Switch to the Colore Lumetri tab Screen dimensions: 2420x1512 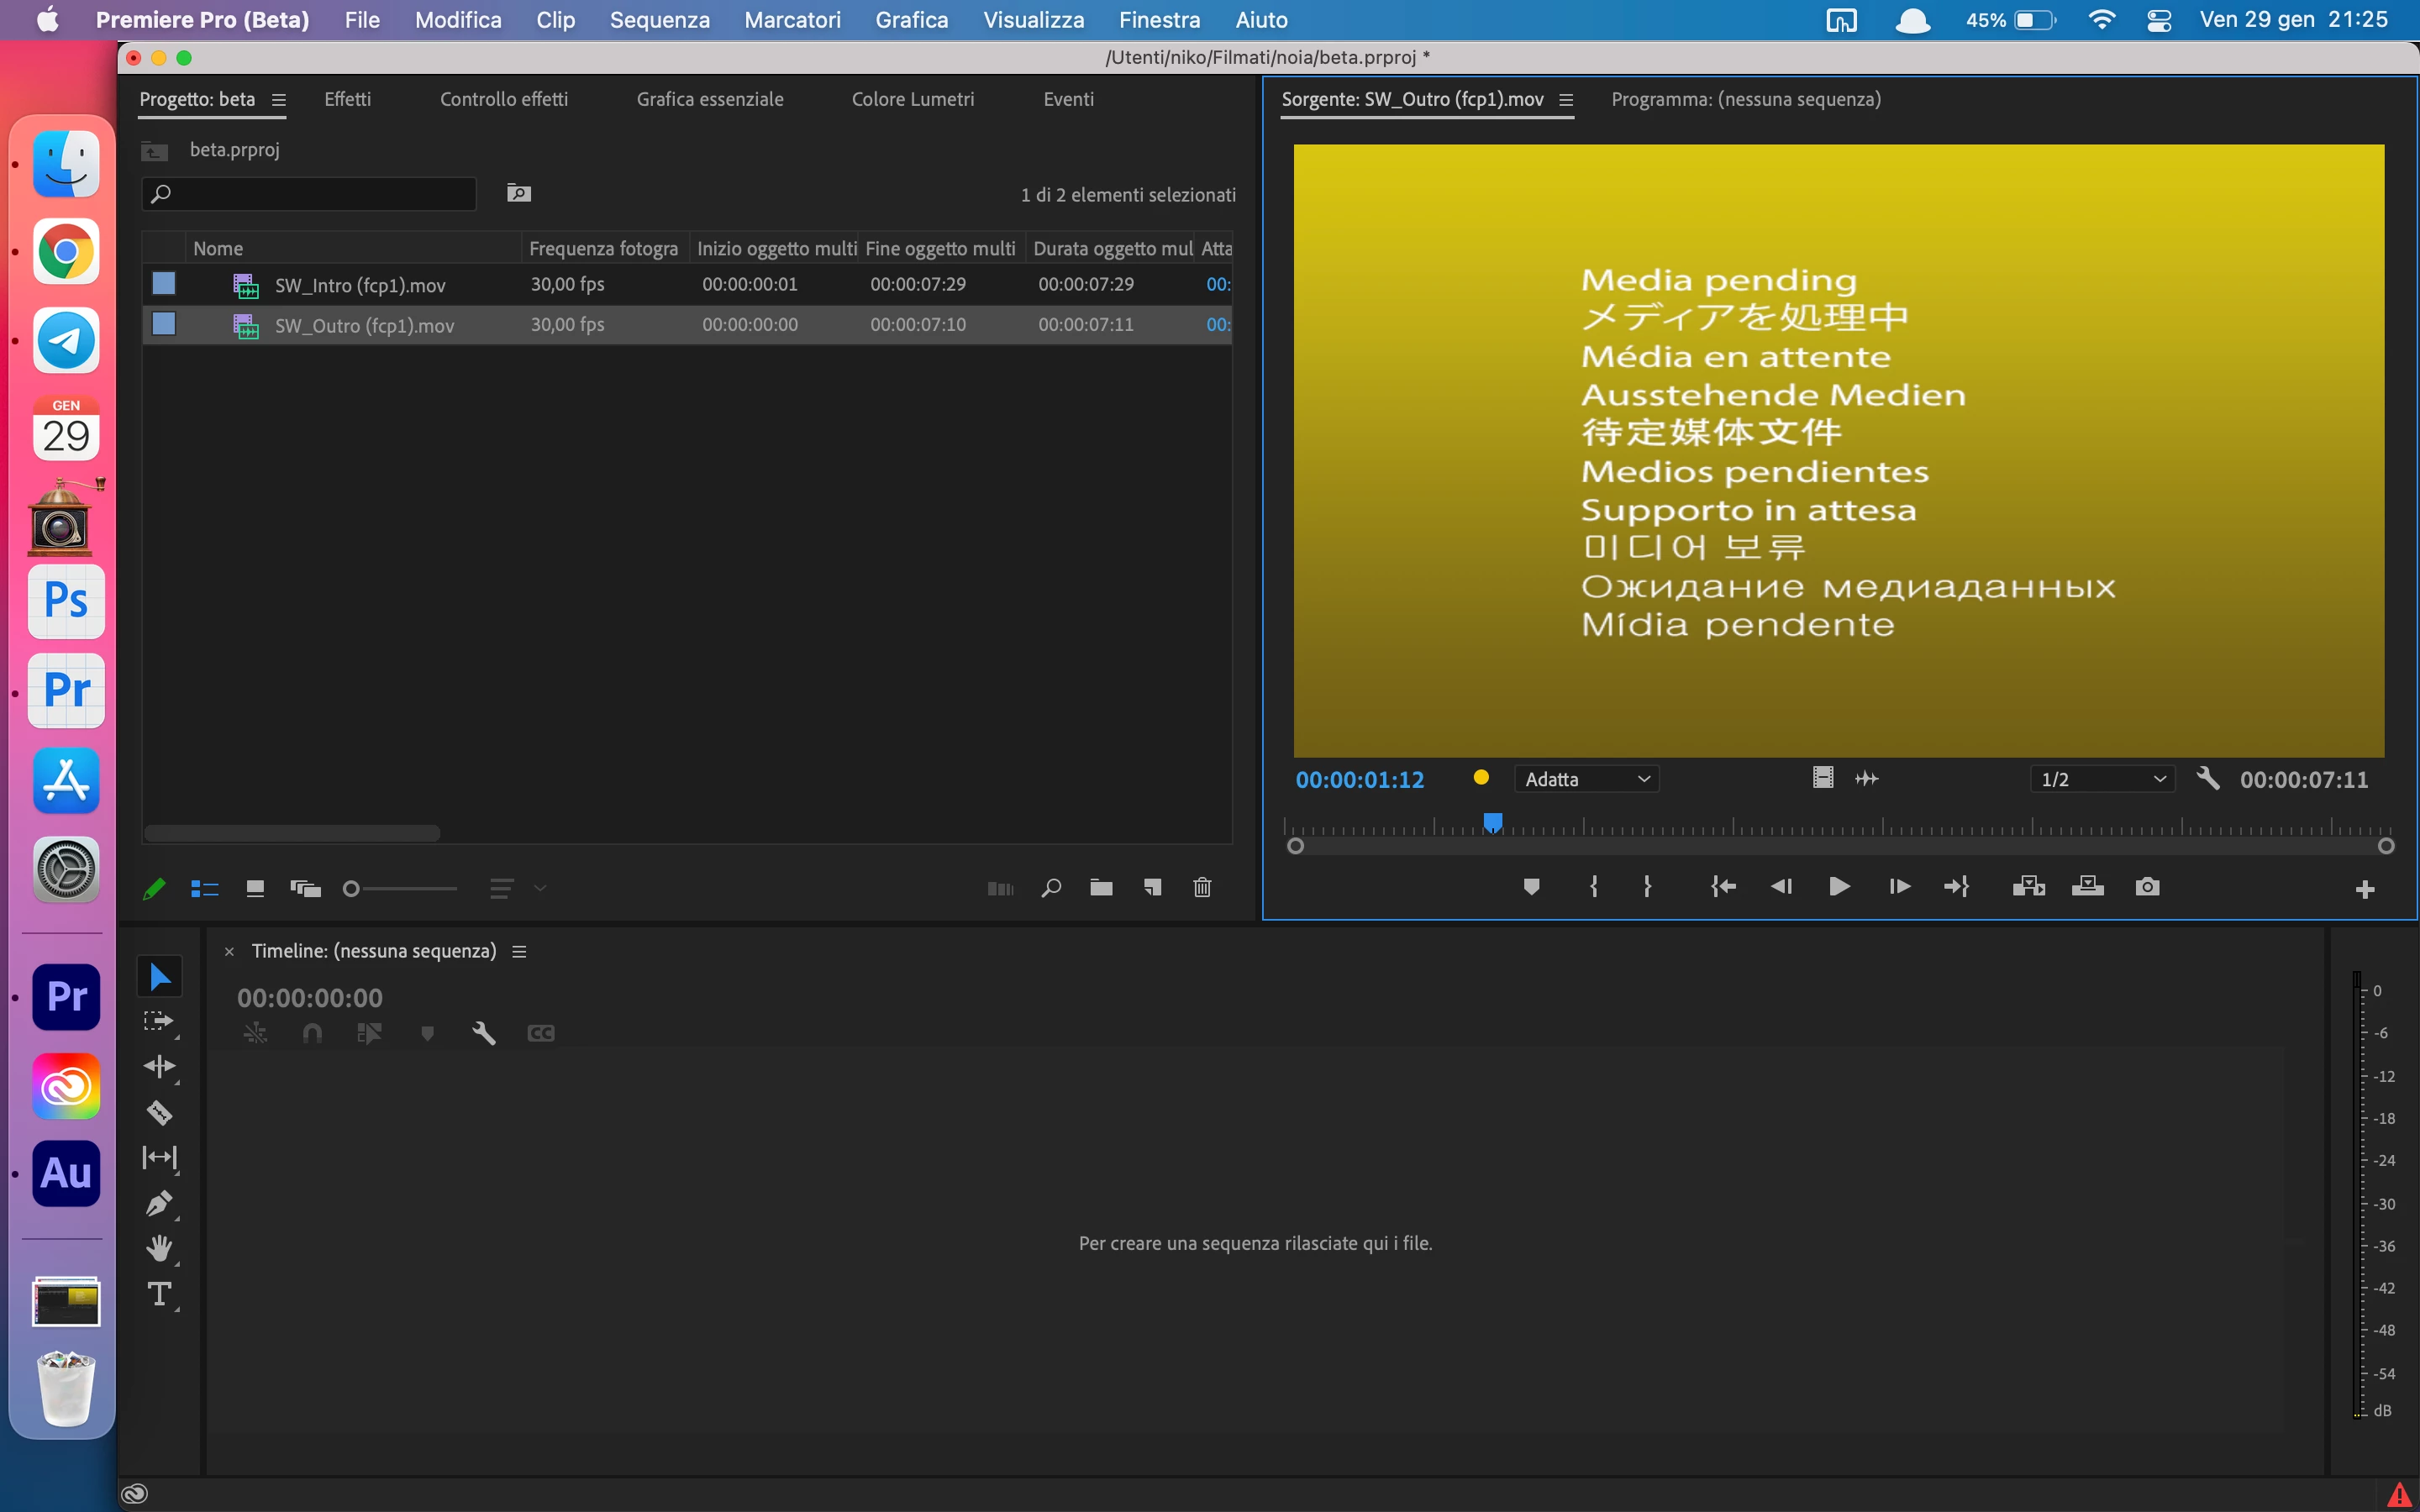pos(912,99)
